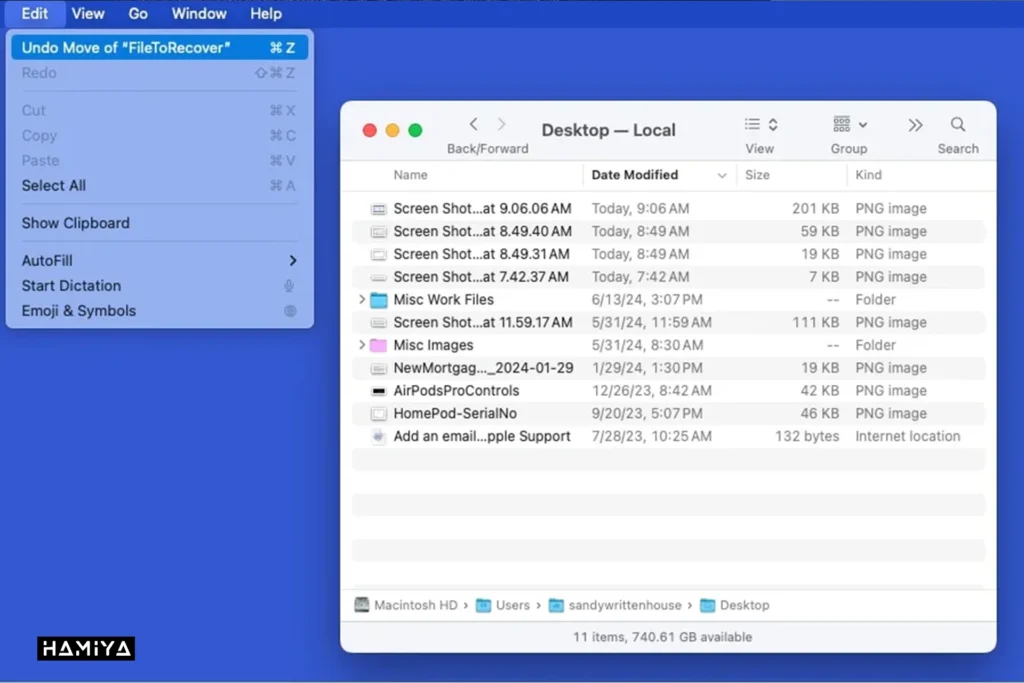Click Internet location kind cell
The width and height of the screenshot is (1024, 683).
pyautogui.click(x=908, y=436)
